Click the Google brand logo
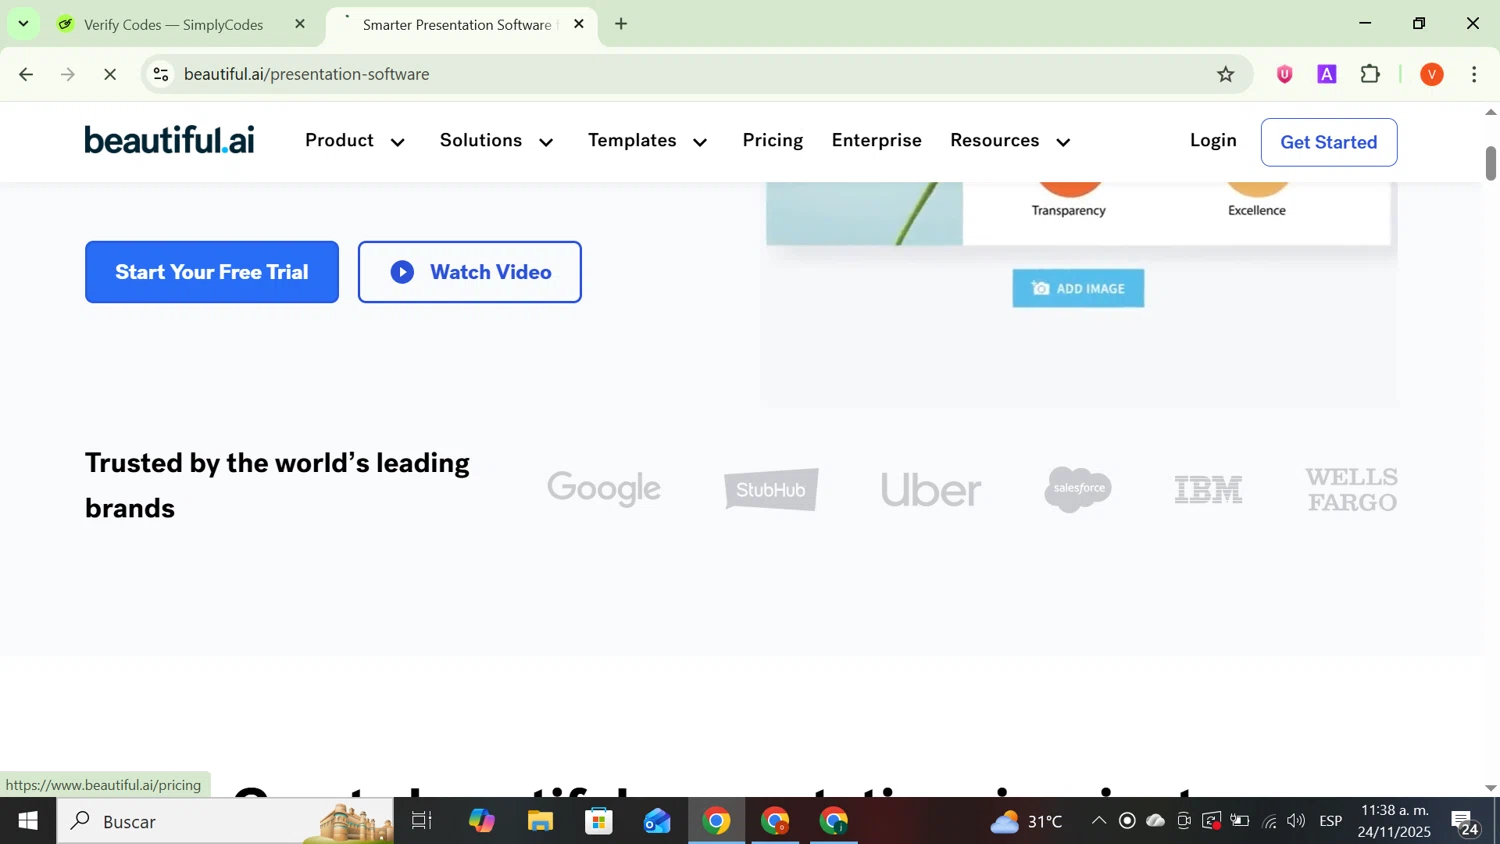The width and height of the screenshot is (1500, 844). [604, 489]
